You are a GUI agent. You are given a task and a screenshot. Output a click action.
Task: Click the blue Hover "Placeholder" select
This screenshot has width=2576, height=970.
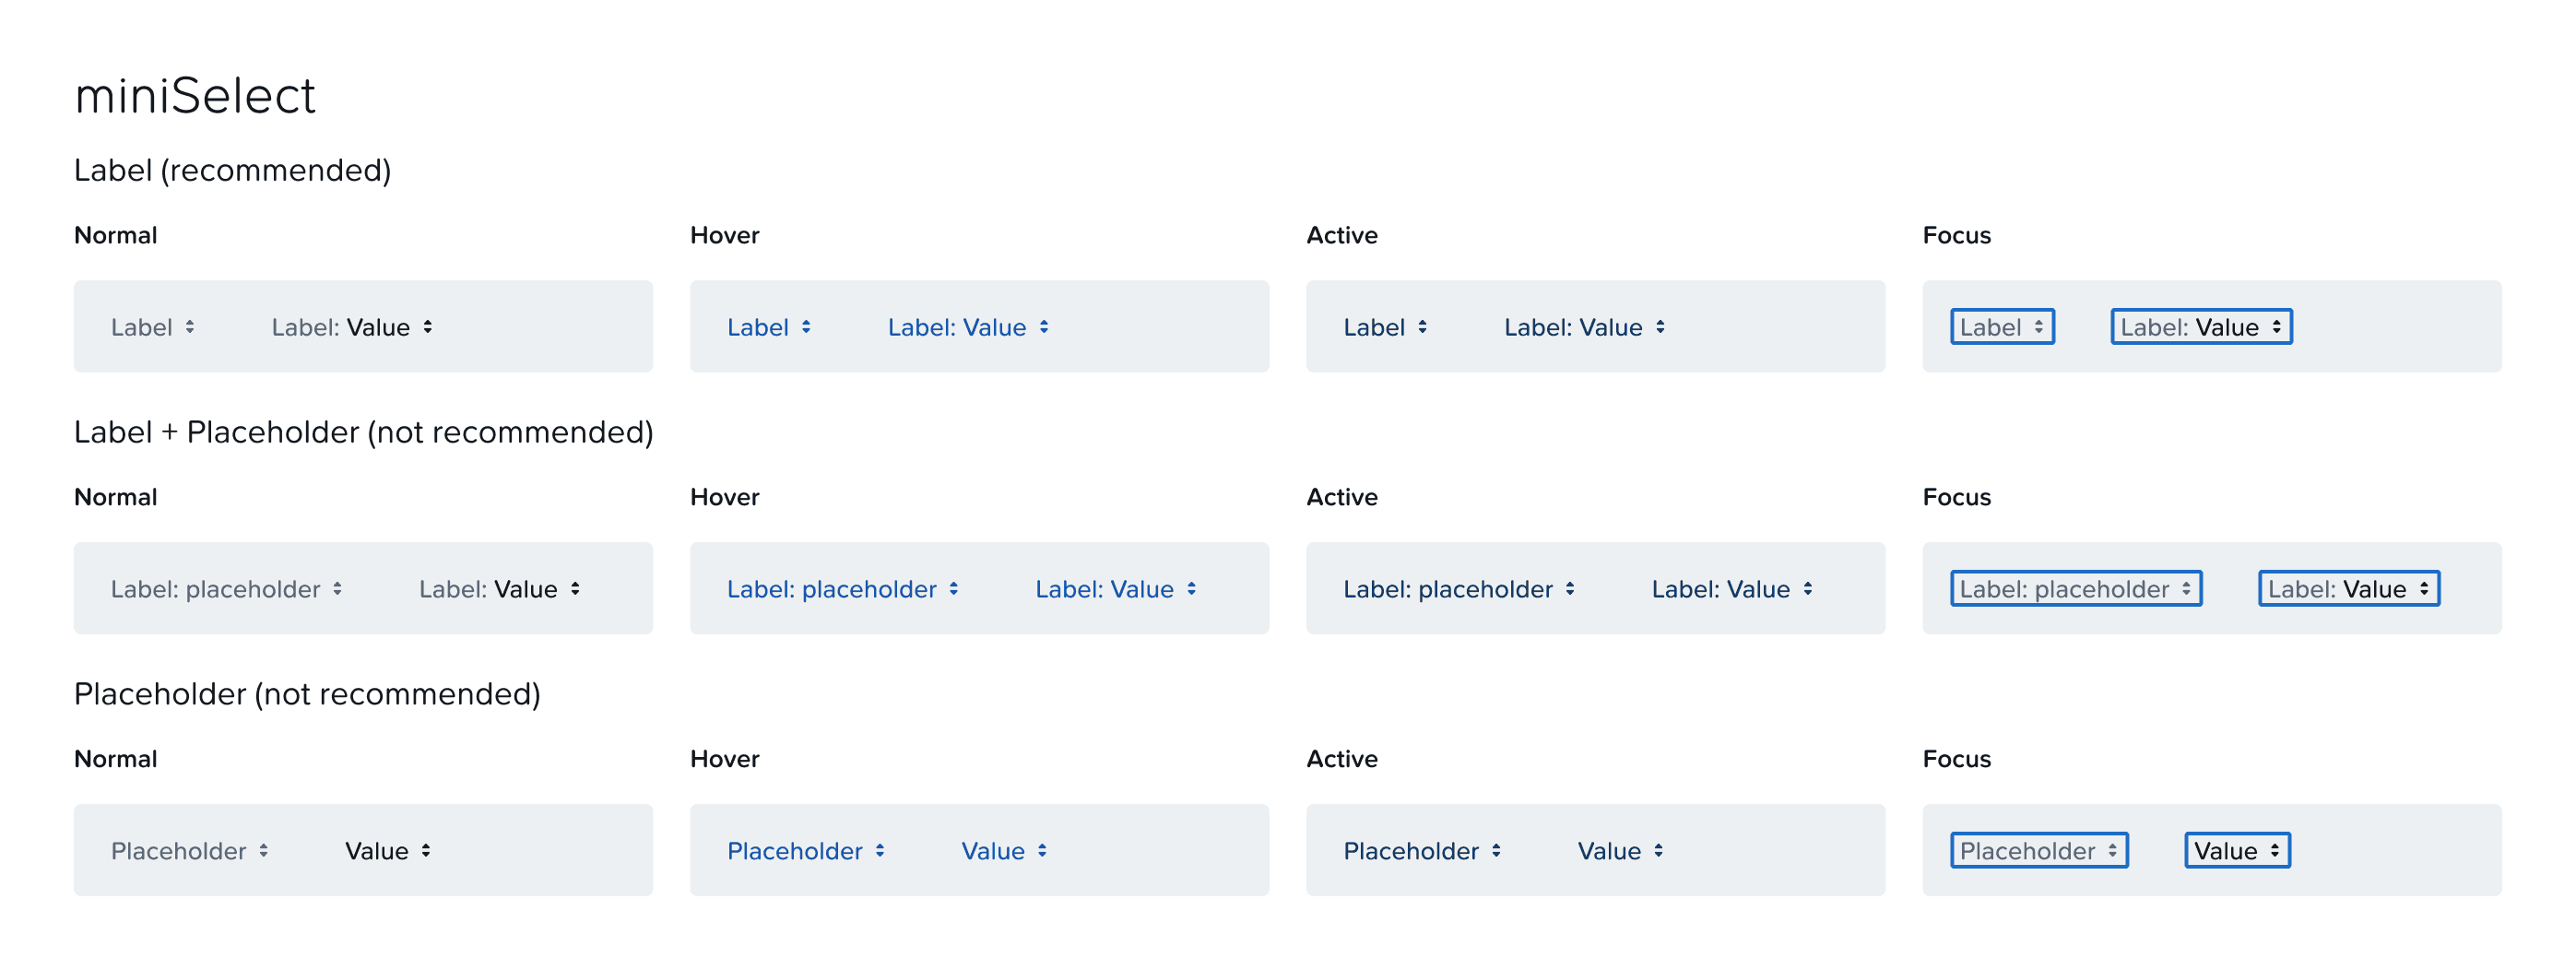[806, 851]
